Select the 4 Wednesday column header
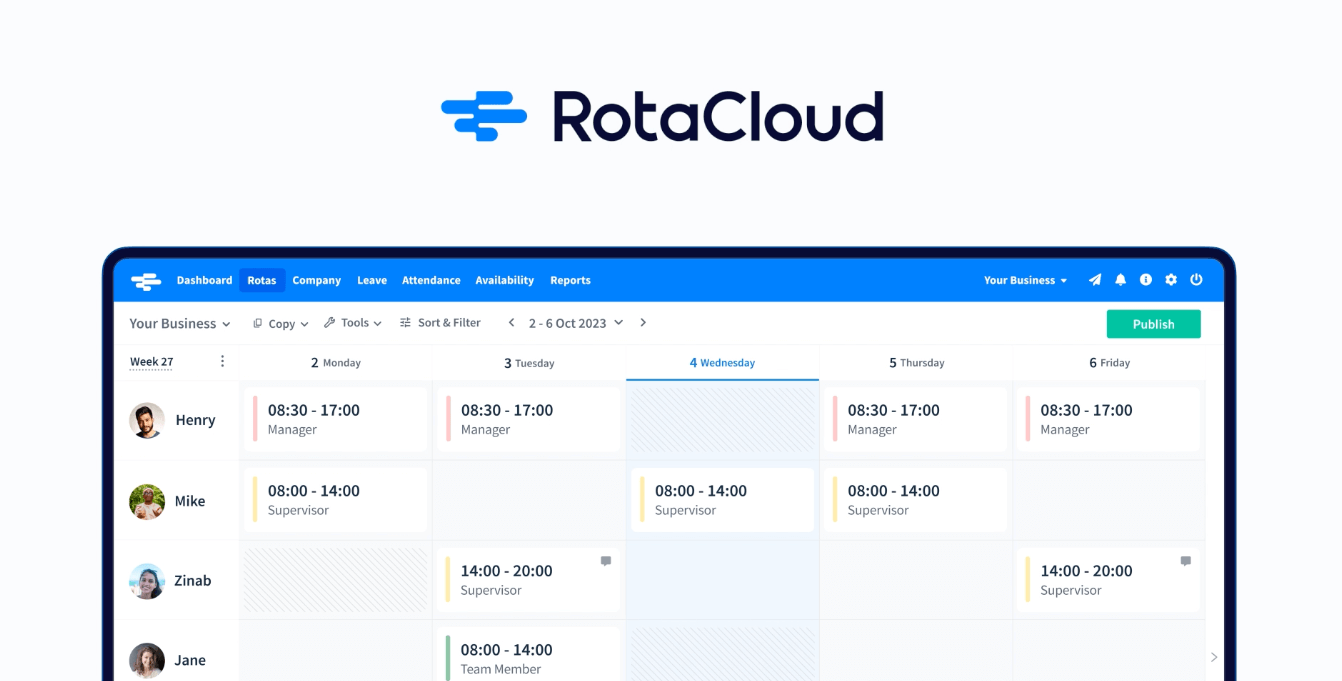The width and height of the screenshot is (1342, 681). click(x=722, y=362)
